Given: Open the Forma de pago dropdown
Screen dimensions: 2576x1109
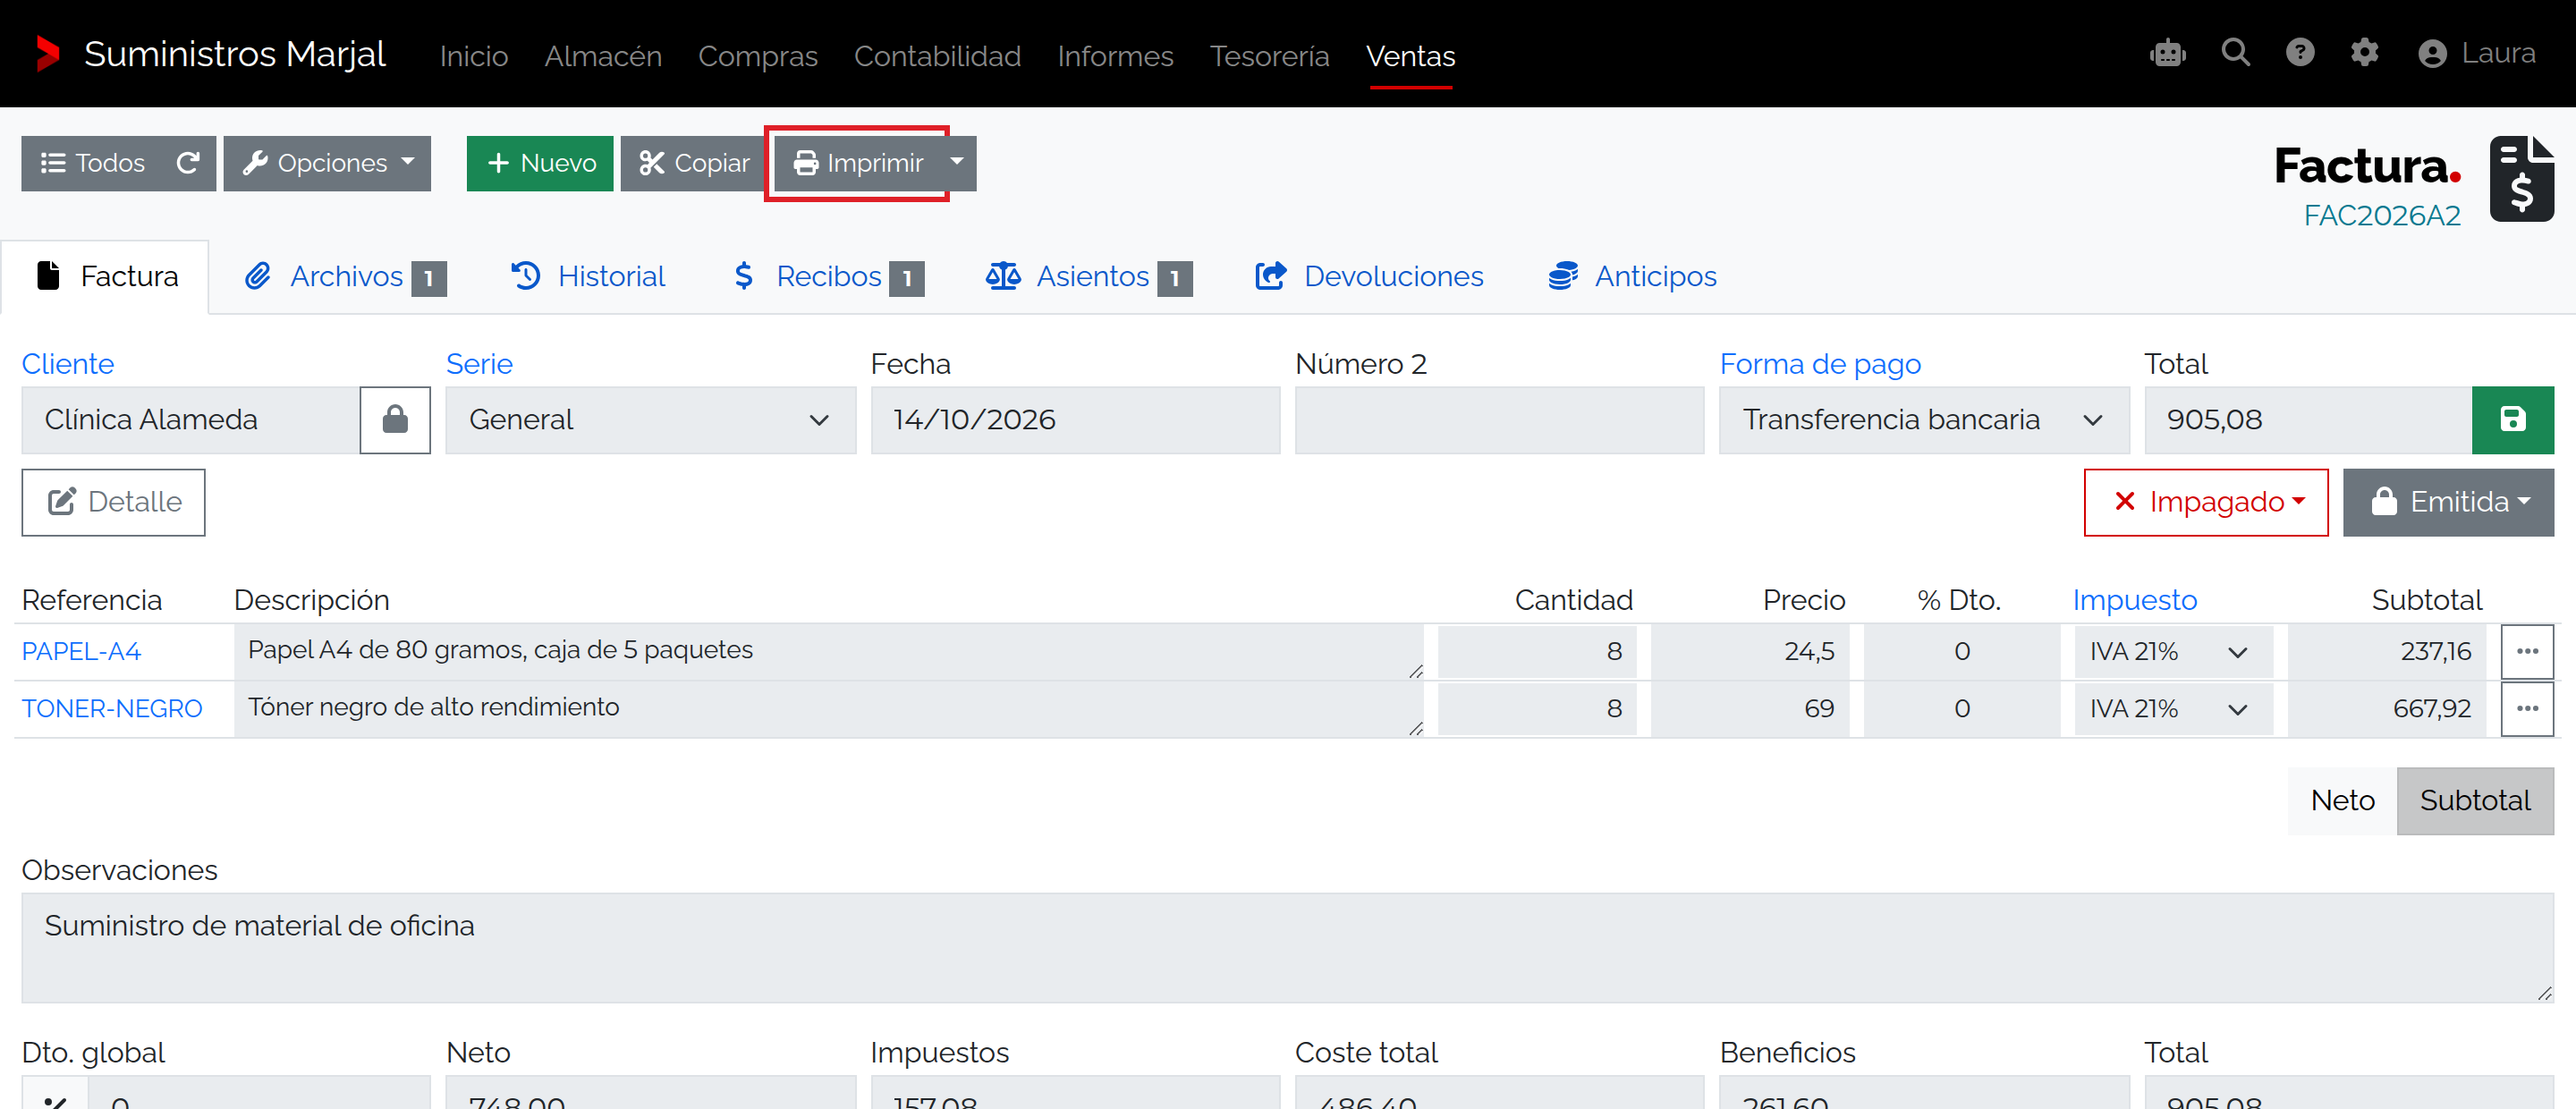Looking at the screenshot, I should pyautogui.click(x=1923, y=419).
